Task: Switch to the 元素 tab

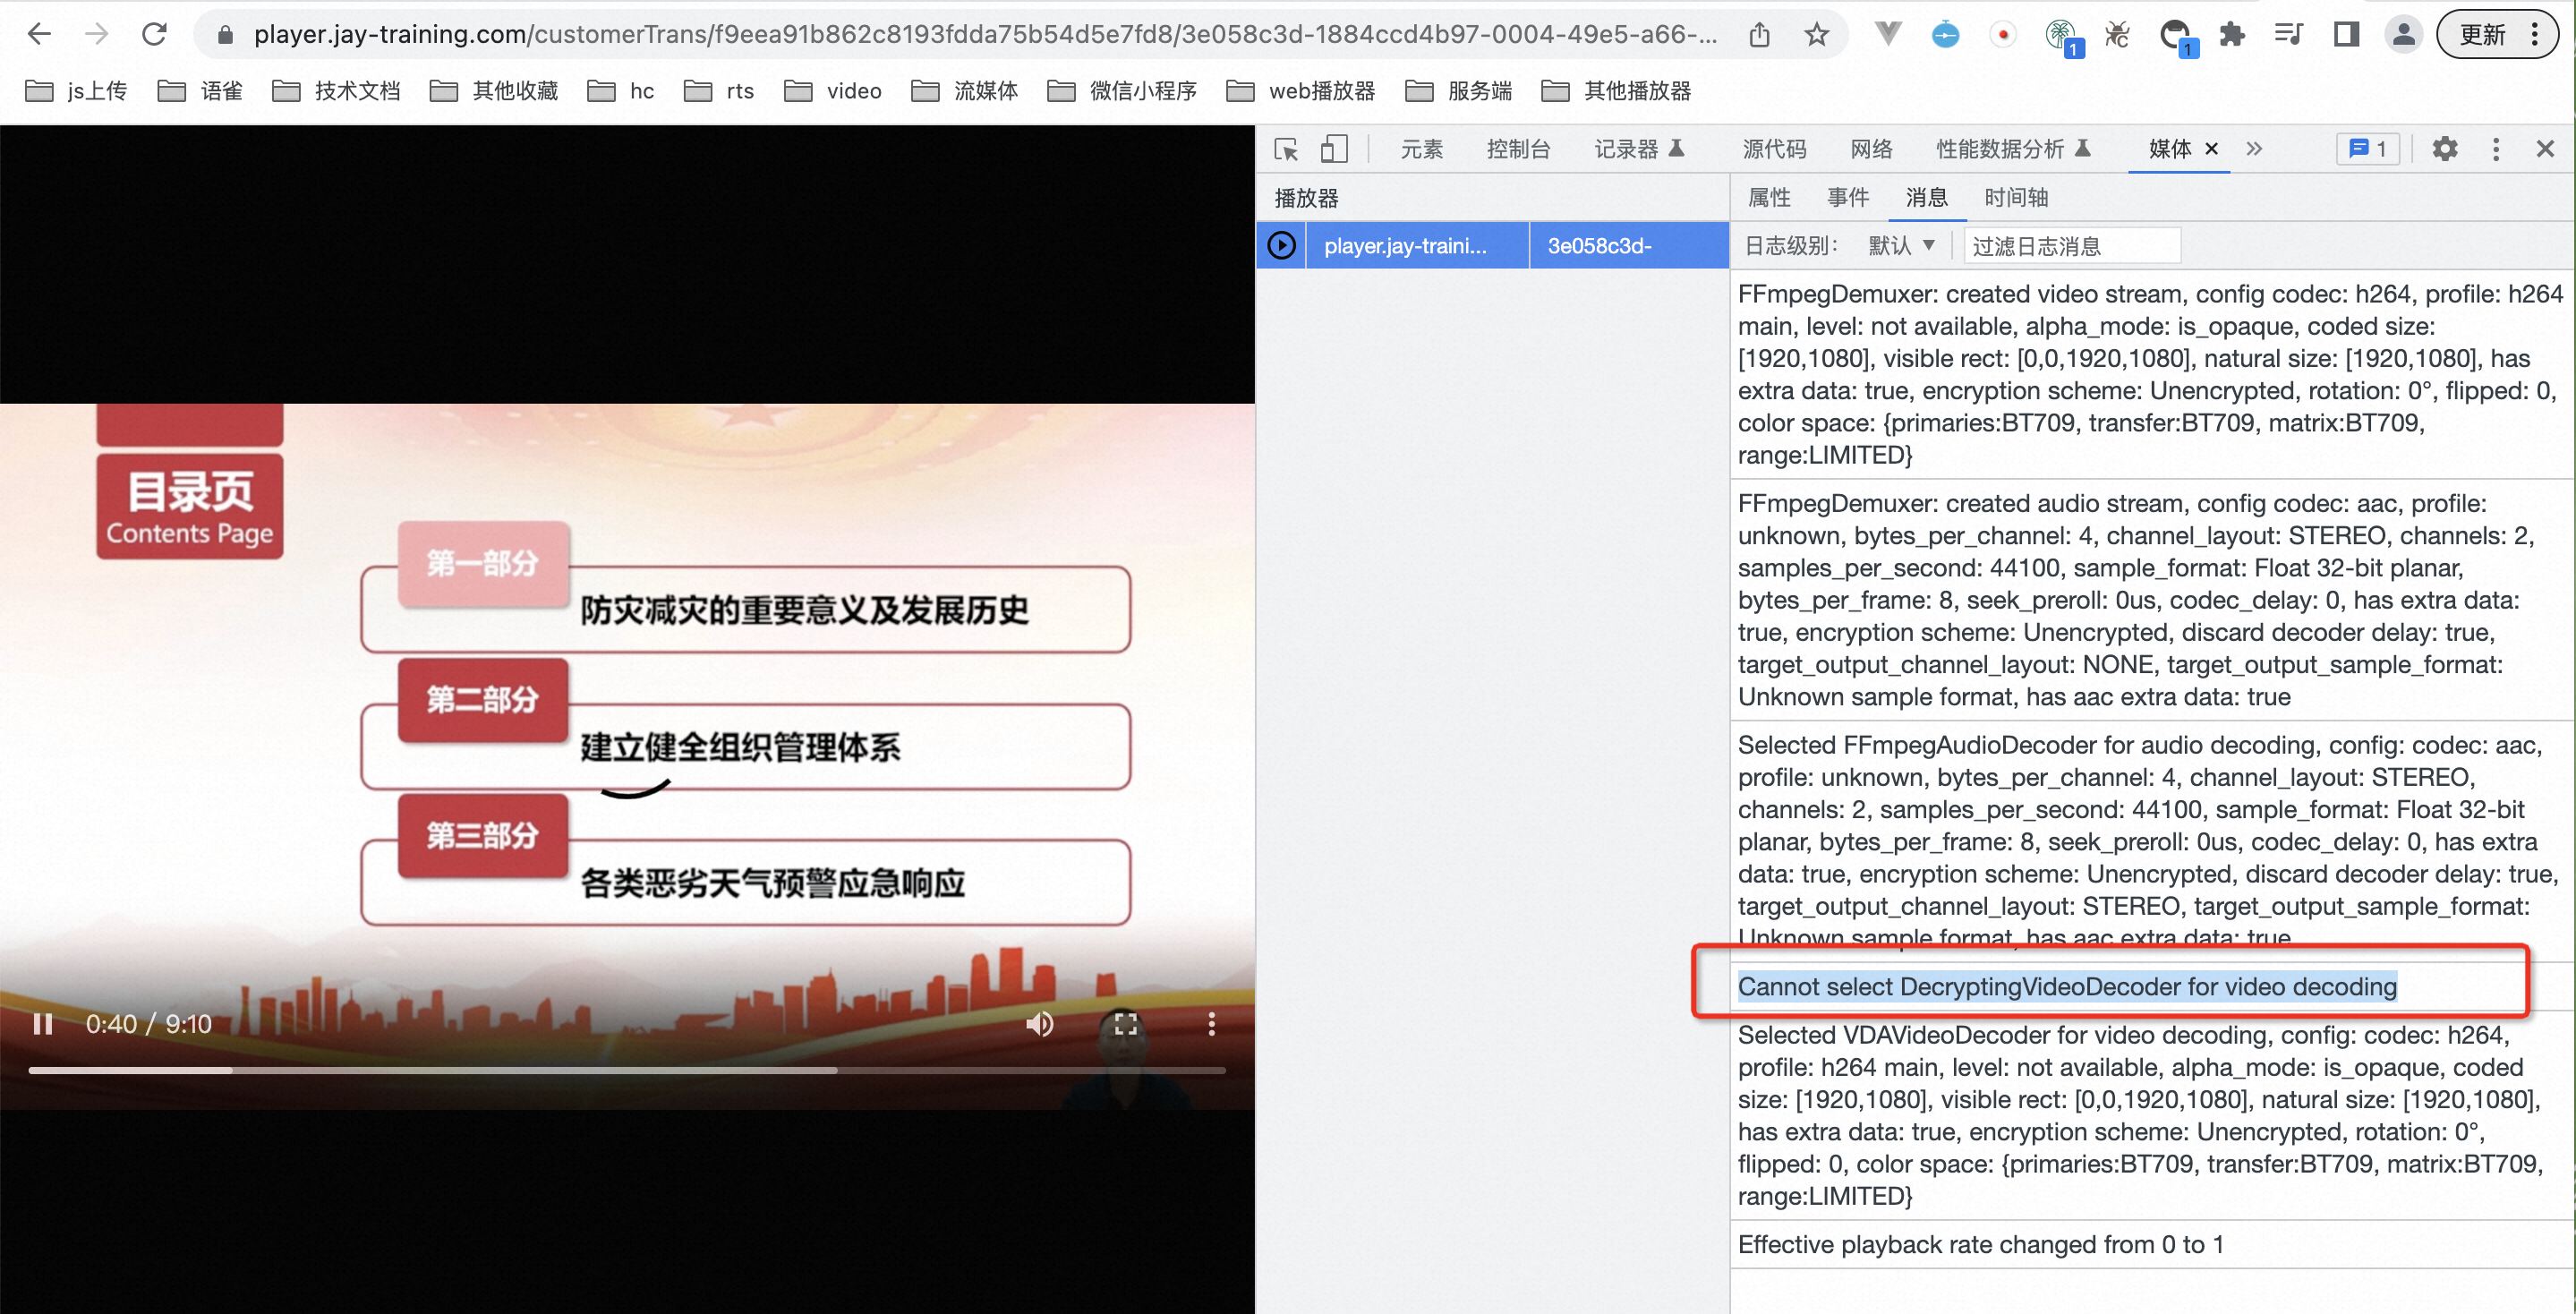Action: coord(1421,149)
